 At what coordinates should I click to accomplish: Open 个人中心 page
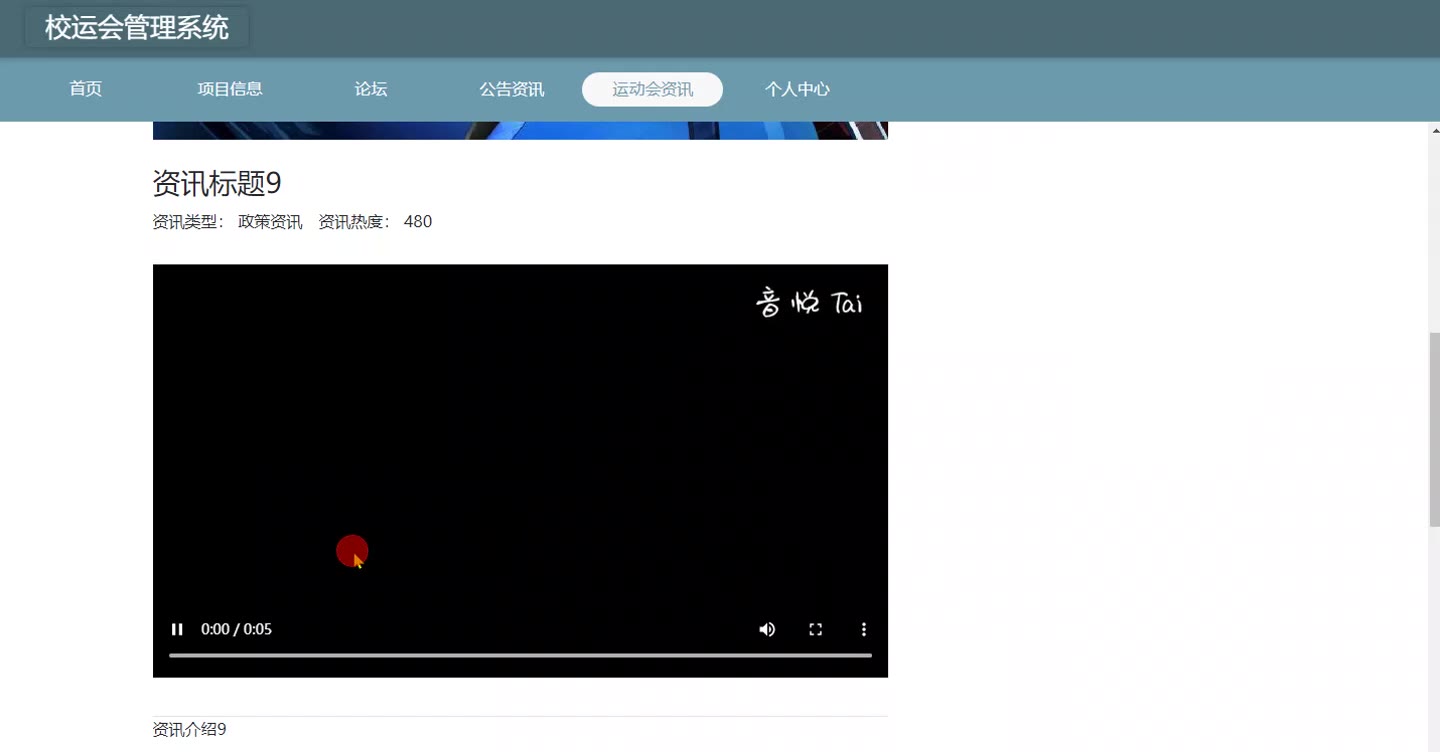[x=797, y=89]
